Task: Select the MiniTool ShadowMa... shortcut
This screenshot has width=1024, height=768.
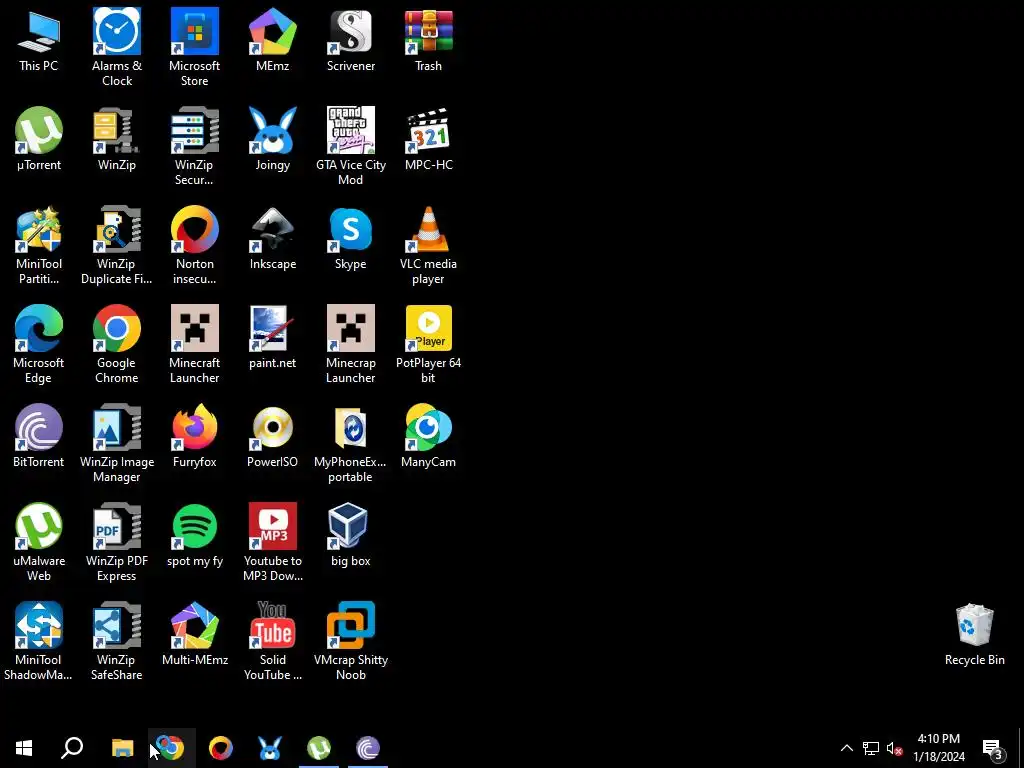Action: (x=39, y=641)
